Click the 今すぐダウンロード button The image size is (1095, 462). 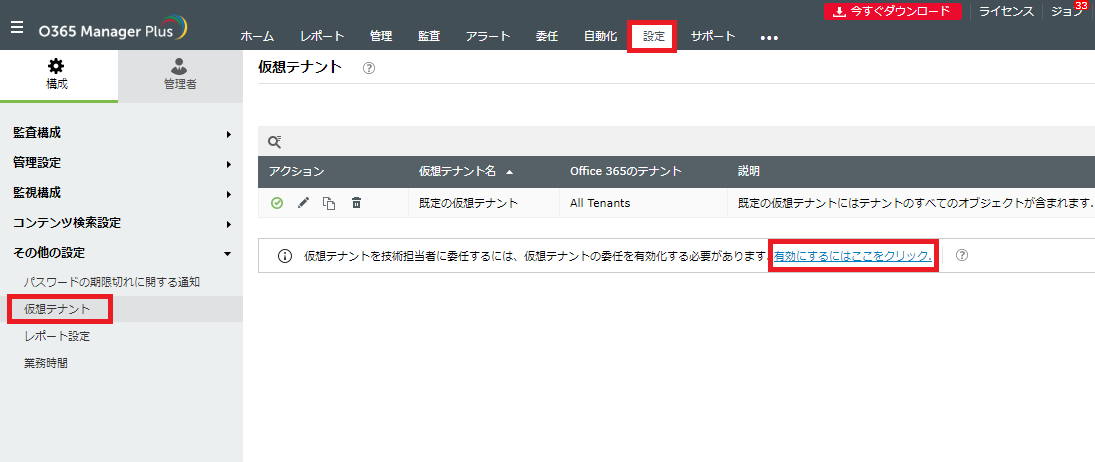pyautogui.click(x=892, y=11)
